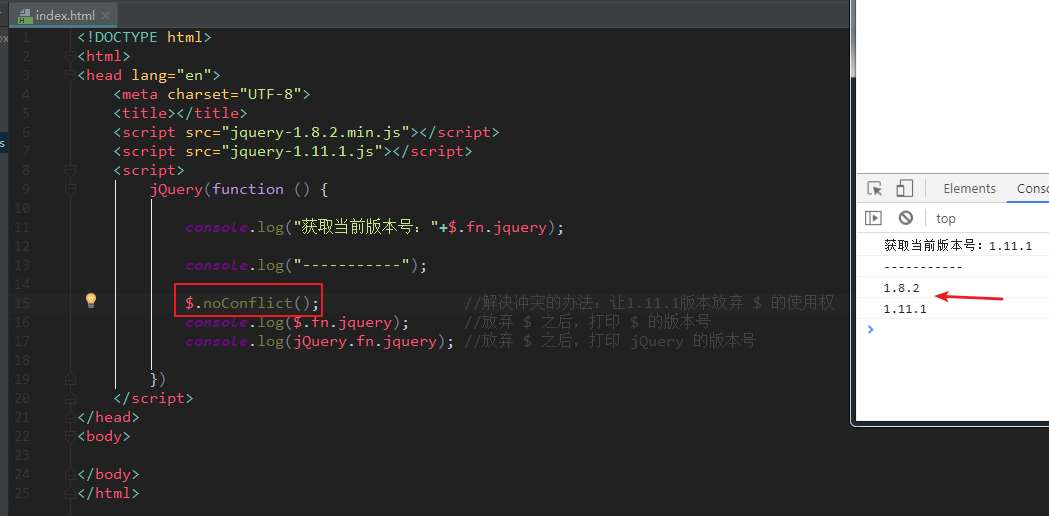1049x516 pixels.
Task: Open the 'top' JavaScript context dropdown
Action: click(x=946, y=218)
